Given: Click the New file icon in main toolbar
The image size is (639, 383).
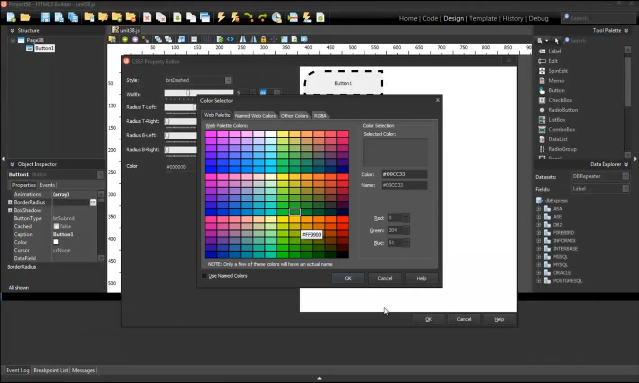Looking at the screenshot, I should [11, 17].
